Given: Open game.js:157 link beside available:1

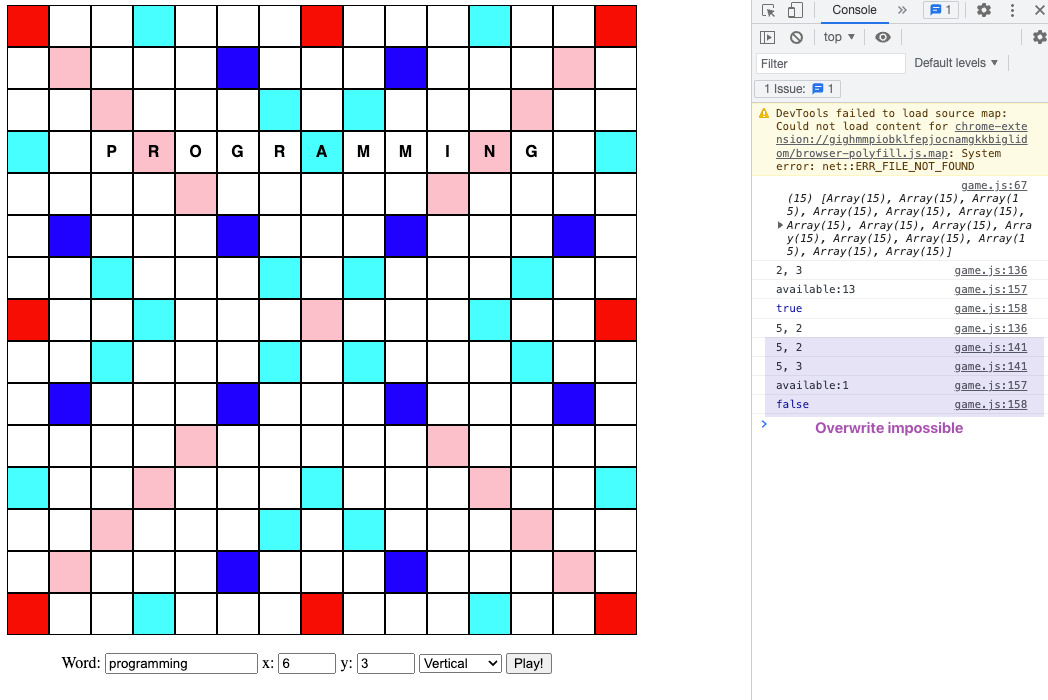Looking at the screenshot, I should pyautogui.click(x=991, y=385).
